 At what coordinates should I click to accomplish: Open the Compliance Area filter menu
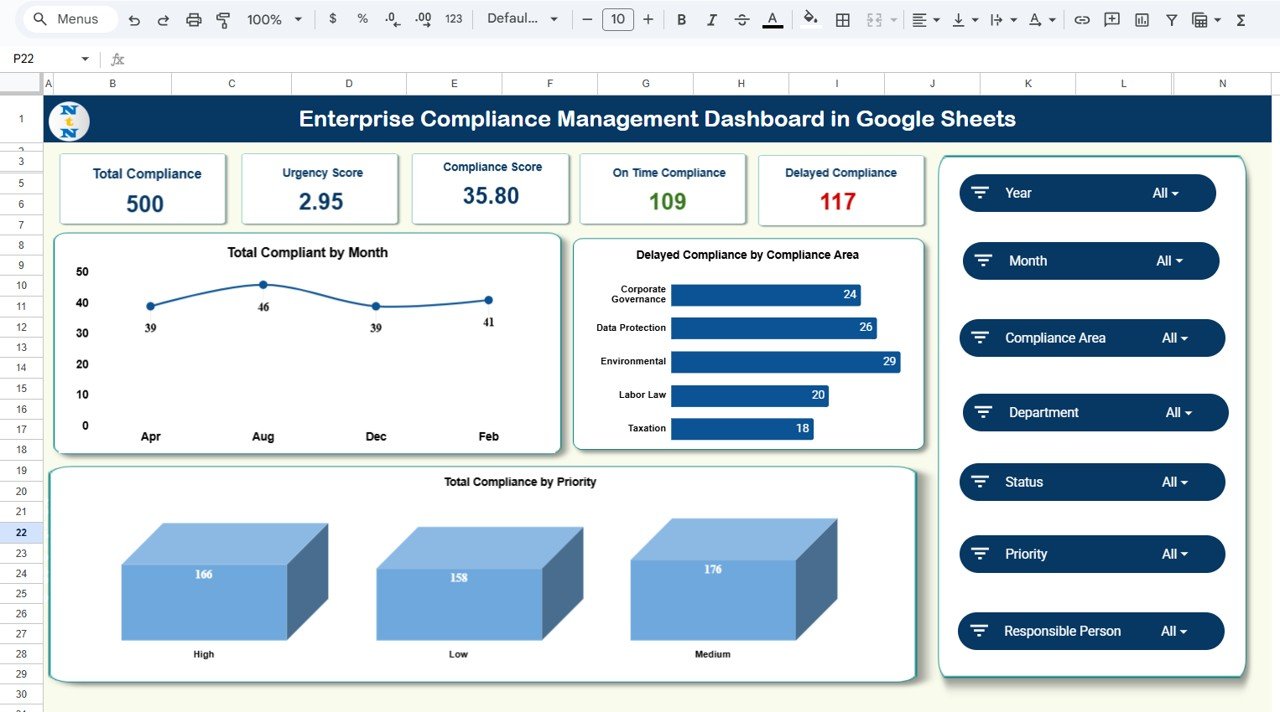(x=1176, y=338)
